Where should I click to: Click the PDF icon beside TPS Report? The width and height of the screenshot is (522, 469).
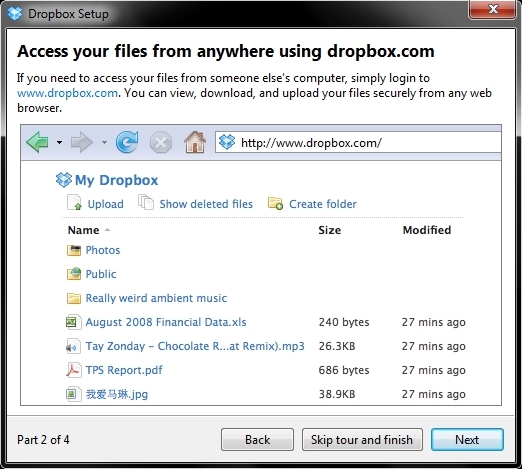(73, 370)
